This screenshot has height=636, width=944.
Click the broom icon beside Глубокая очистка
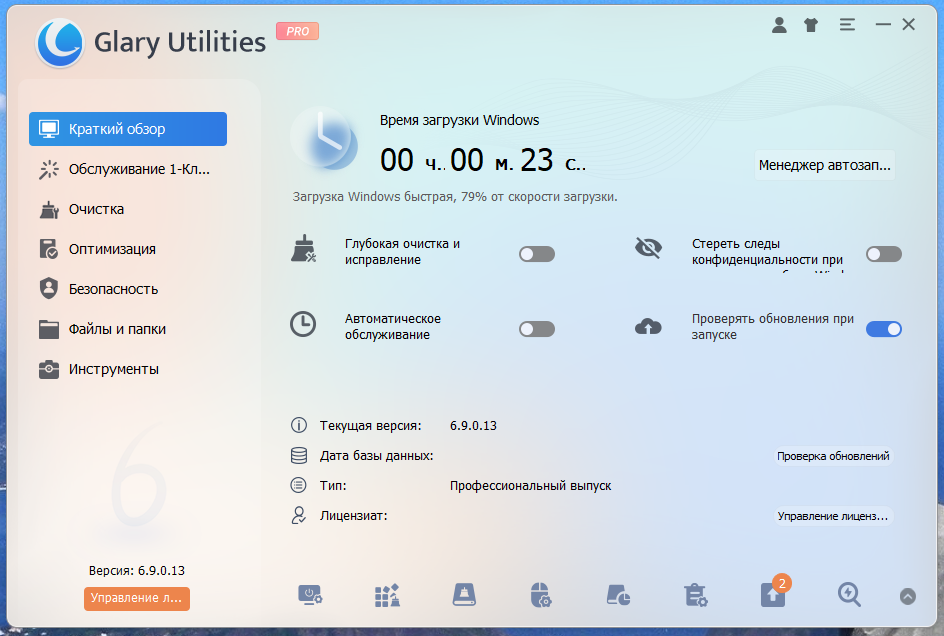tap(303, 249)
